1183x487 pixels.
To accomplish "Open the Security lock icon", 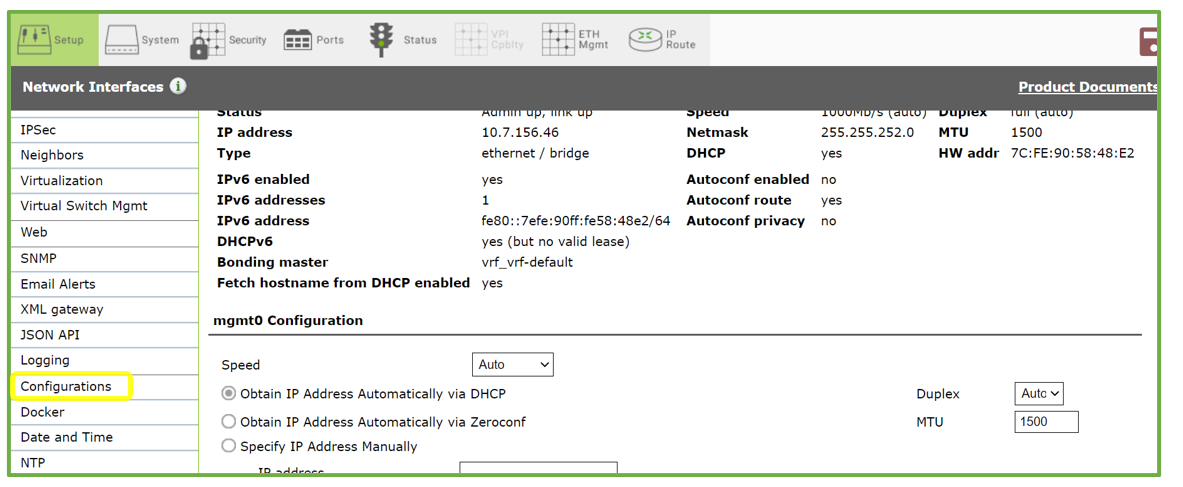I will (208, 40).
